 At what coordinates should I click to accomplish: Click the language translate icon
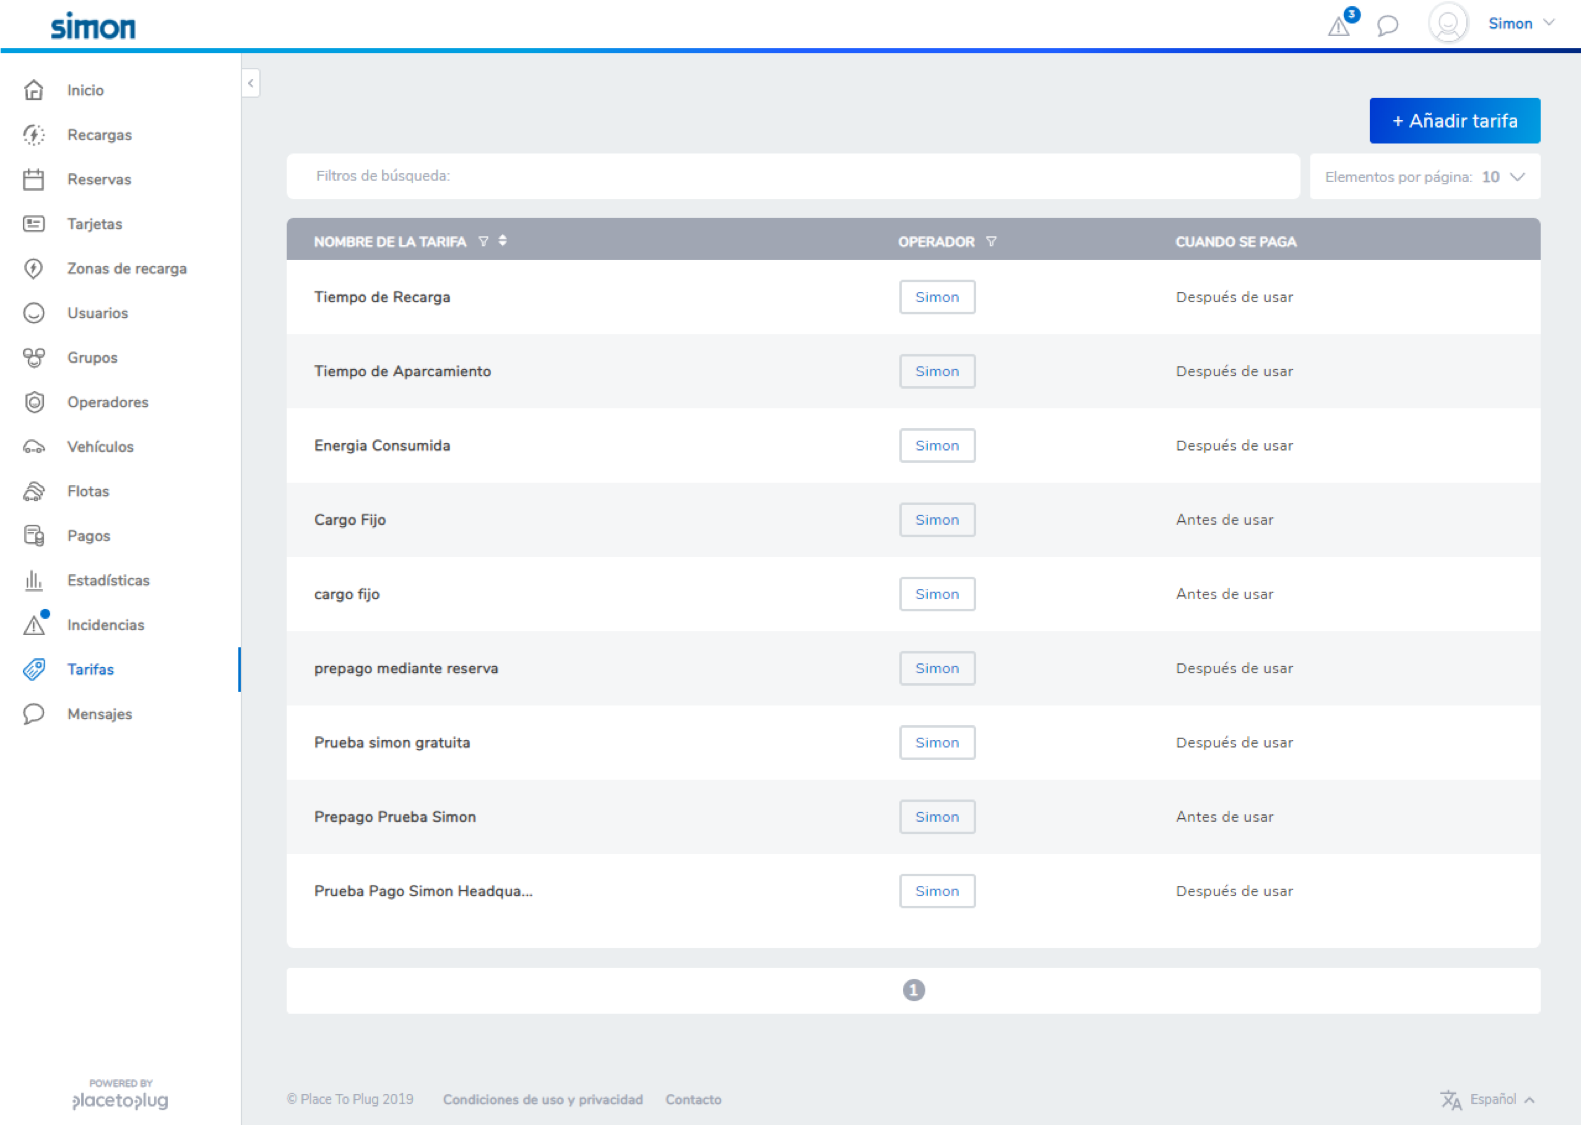(1451, 1100)
